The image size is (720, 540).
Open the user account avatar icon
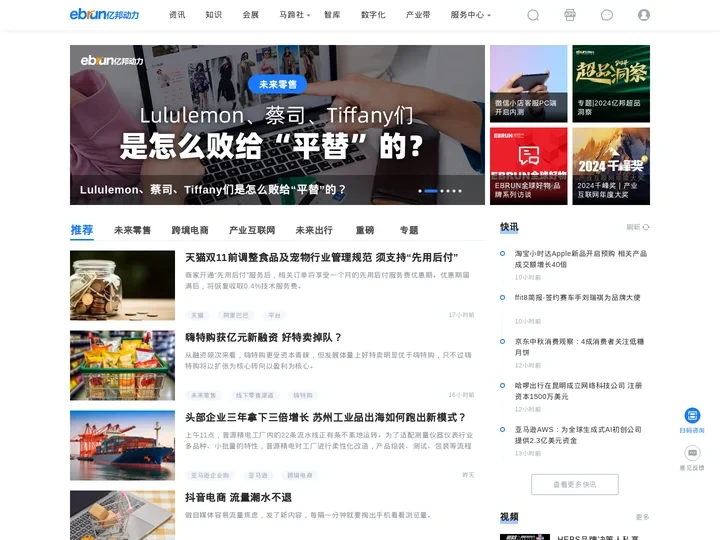[644, 15]
